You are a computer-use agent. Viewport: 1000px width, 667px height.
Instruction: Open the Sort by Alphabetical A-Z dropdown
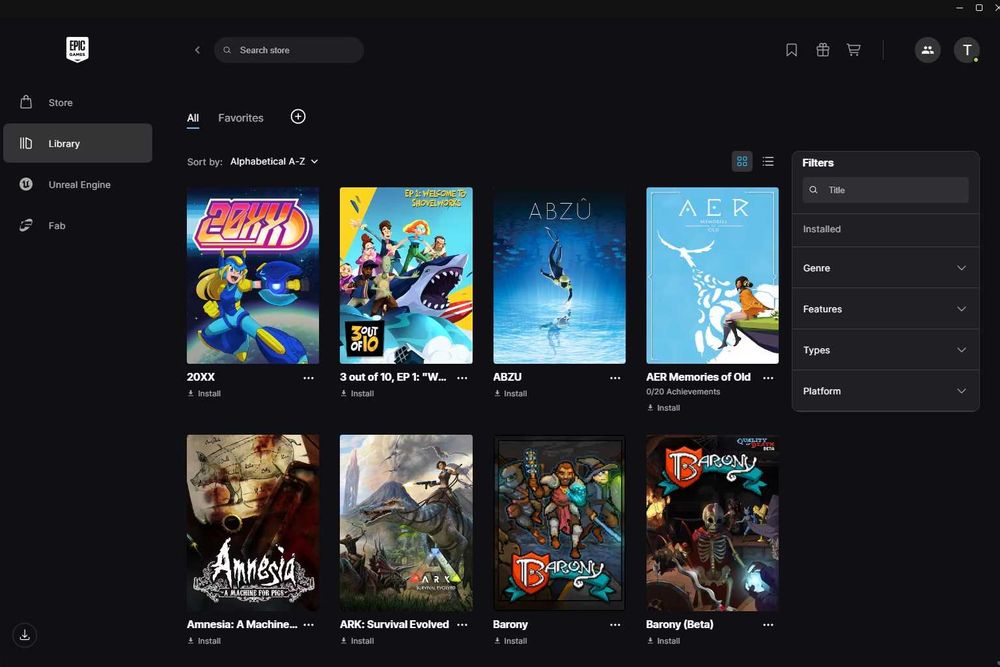pyautogui.click(x=274, y=161)
